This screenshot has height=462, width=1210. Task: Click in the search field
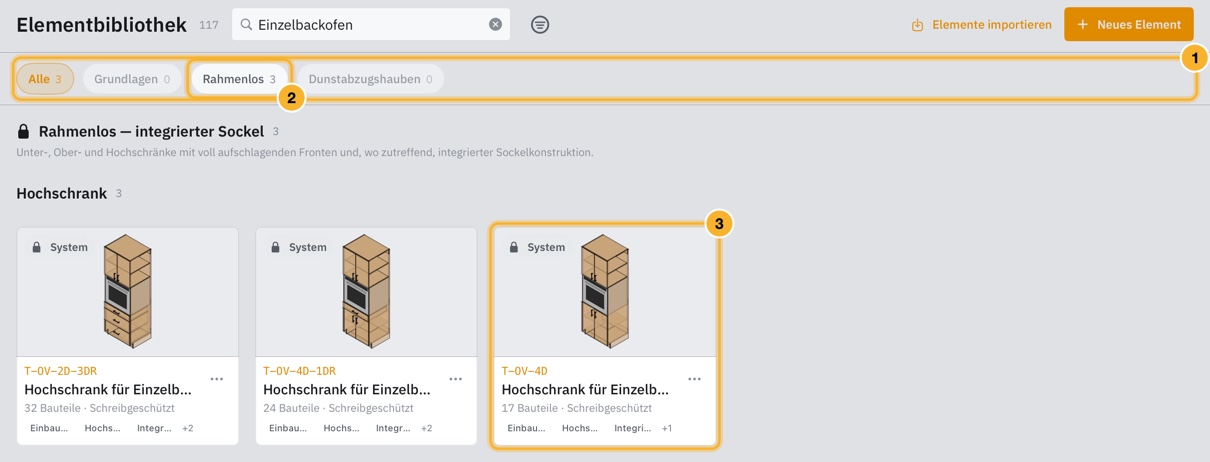pyautogui.click(x=370, y=24)
